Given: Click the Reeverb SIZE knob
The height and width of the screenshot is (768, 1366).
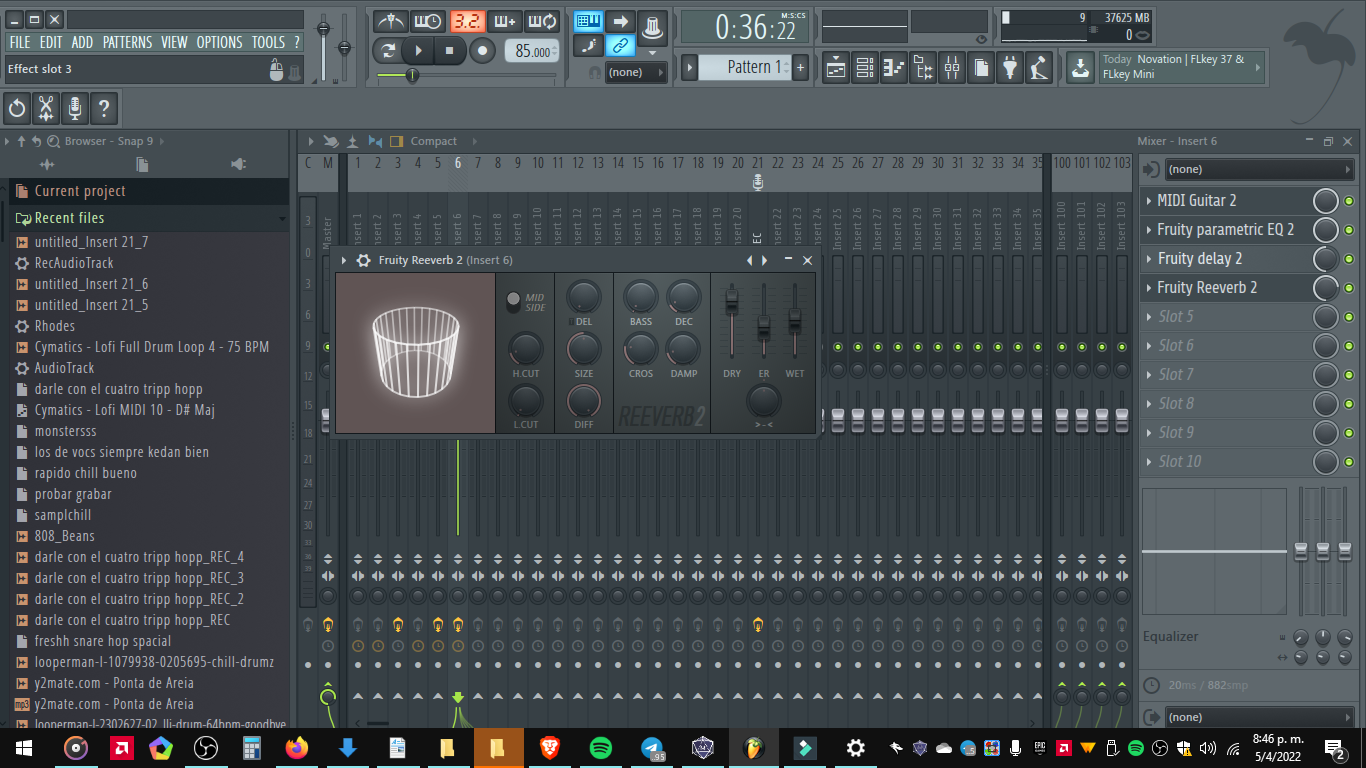Looking at the screenshot, I should 584,349.
